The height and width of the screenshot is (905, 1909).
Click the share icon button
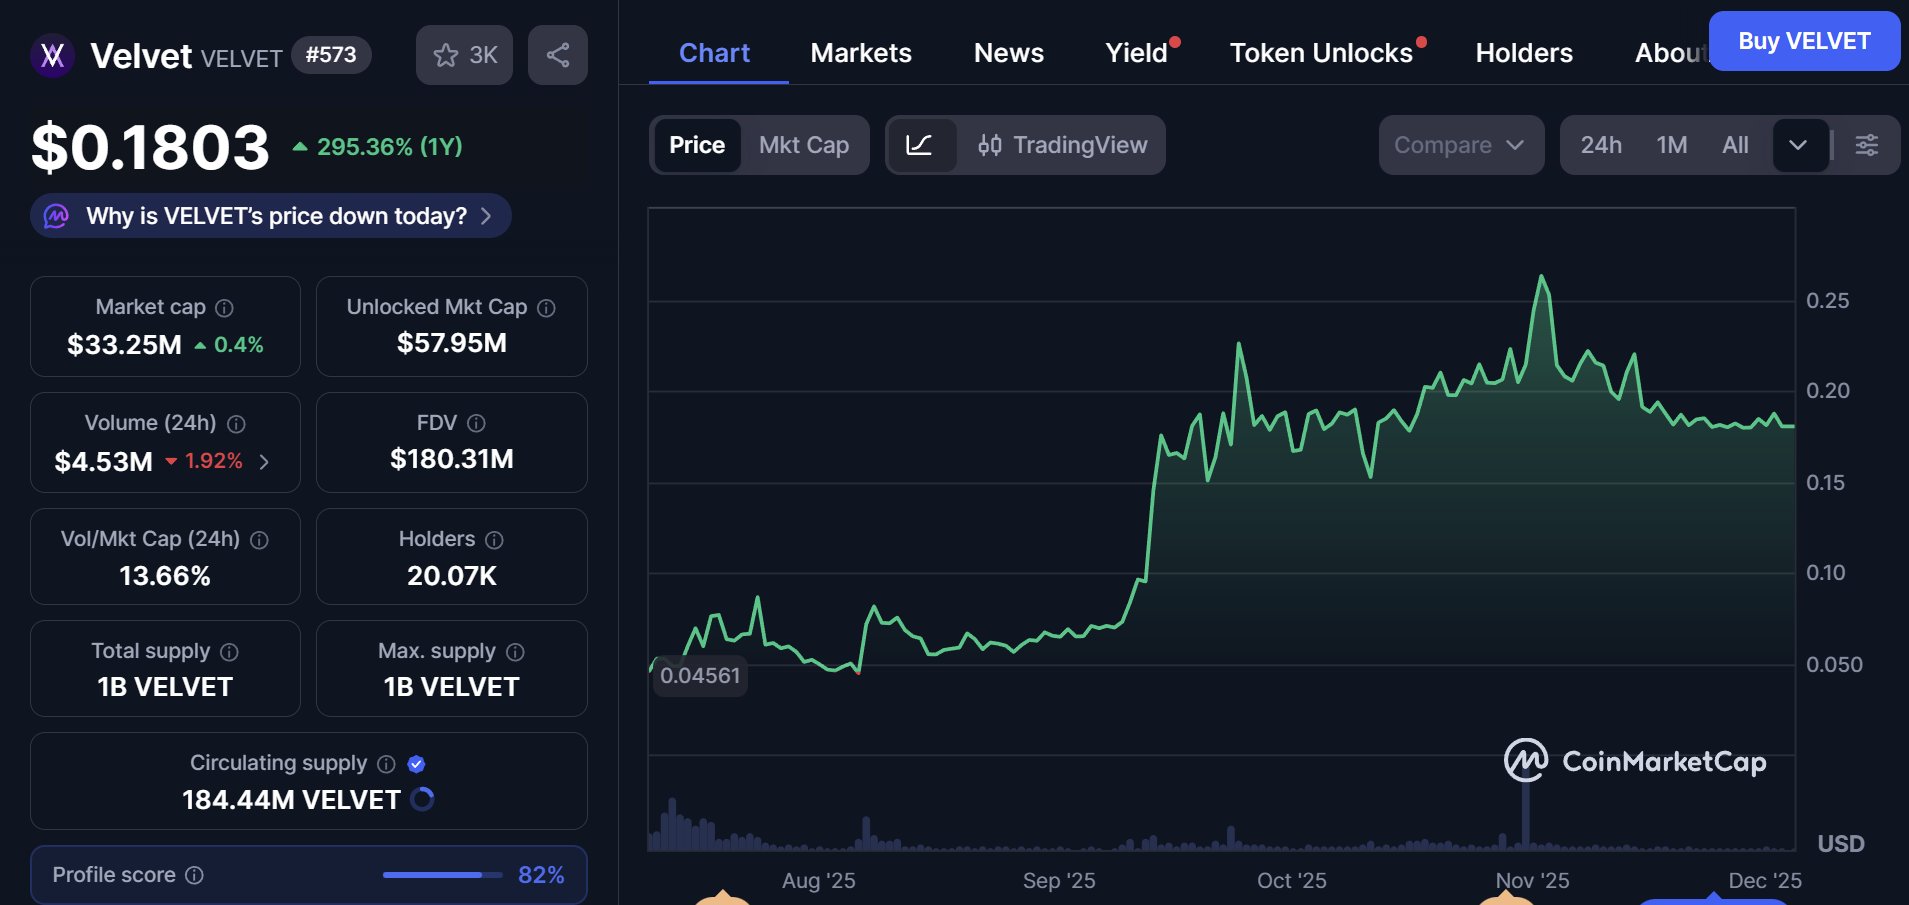tap(558, 55)
